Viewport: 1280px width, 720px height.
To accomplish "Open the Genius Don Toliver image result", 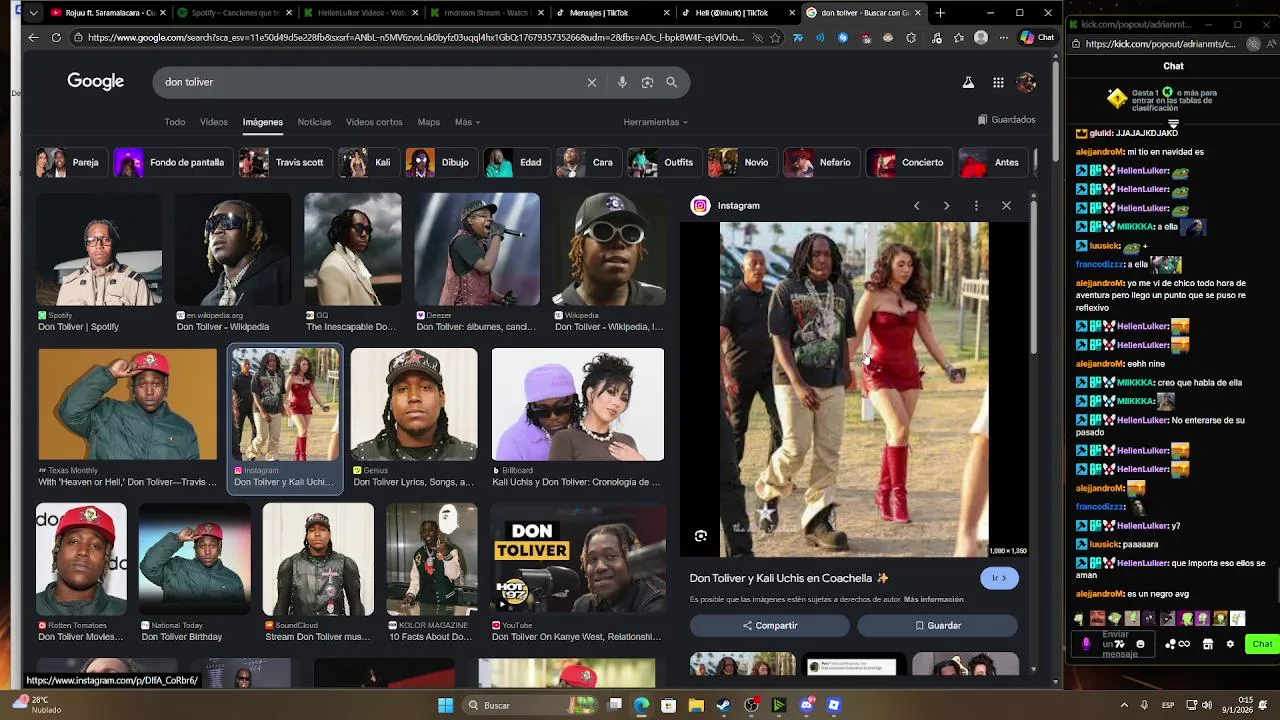I will (x=414, y=404).
